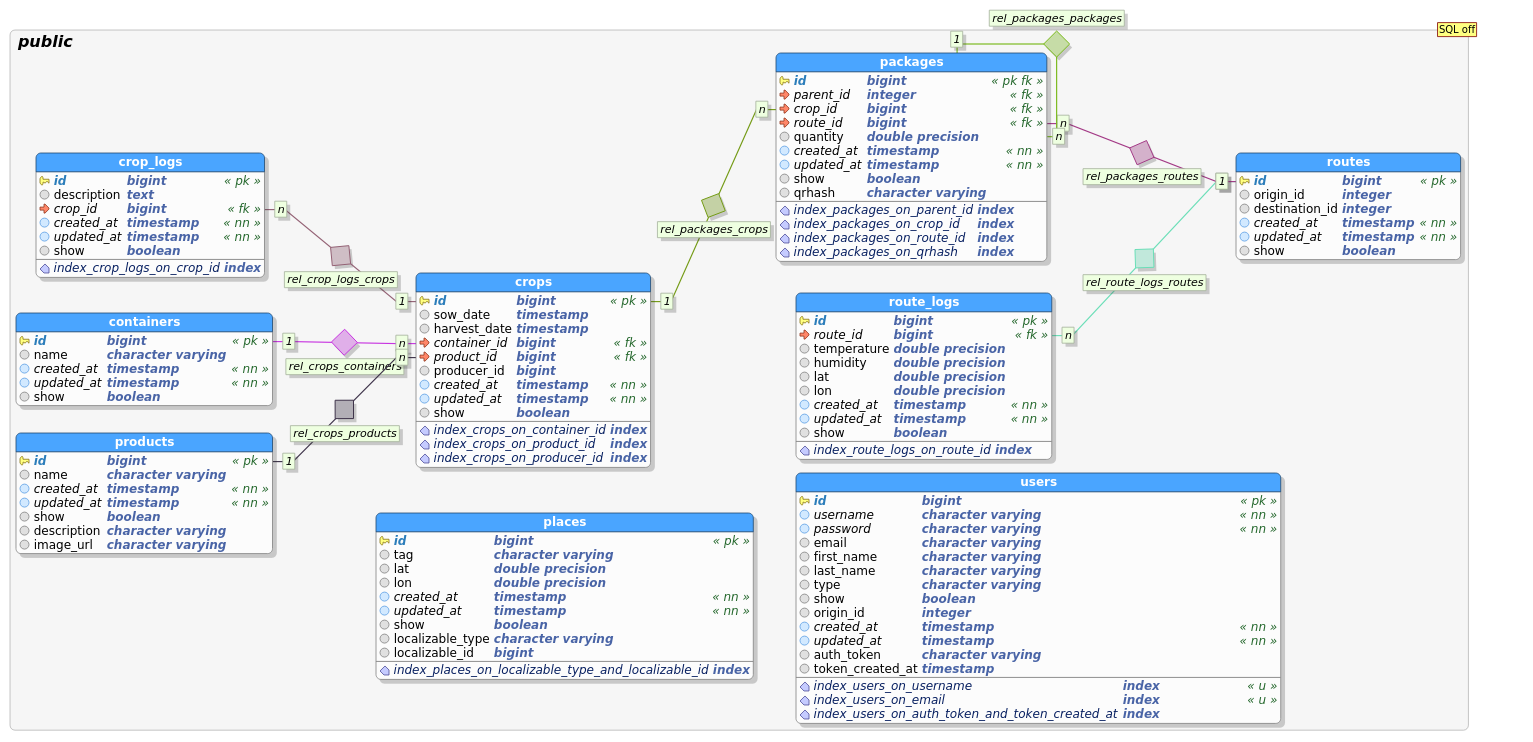
Task: Select humidity column in route_logs
Action: (923, 363)
